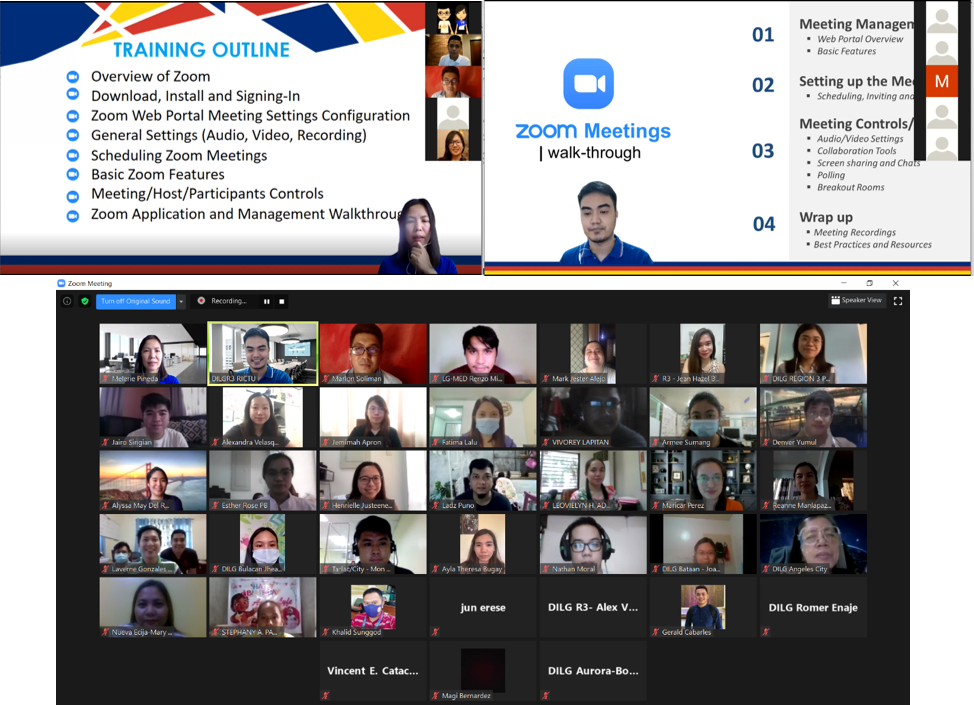Viewport: 974px width, 705px height.
Task: Select R3 - Jean Hazel video tile
Action: tap(703, 353)
